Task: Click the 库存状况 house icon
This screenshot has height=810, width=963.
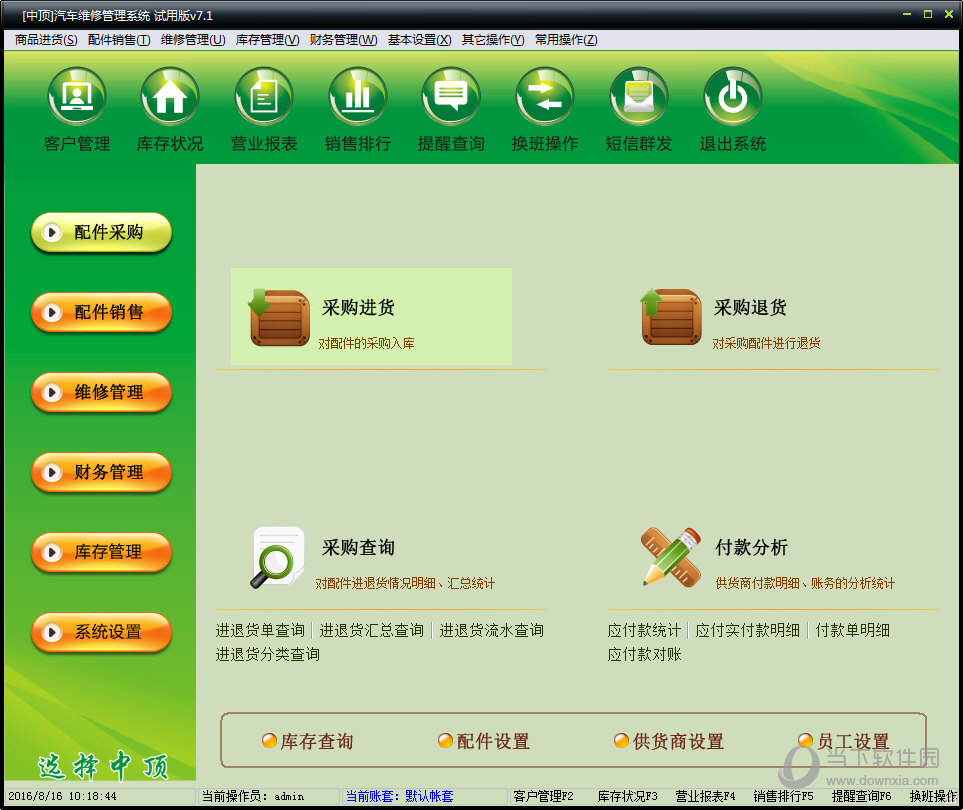Action: 170,96
